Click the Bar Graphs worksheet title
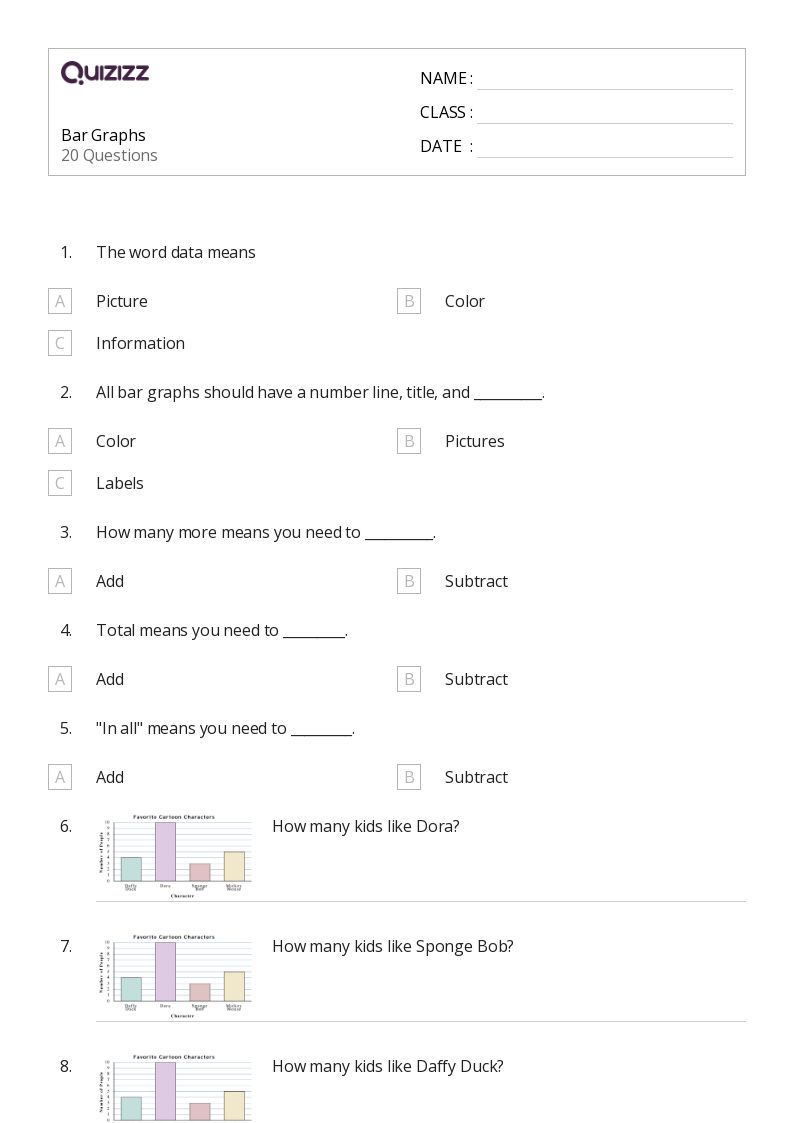Screen dimensions: 794x1123 point(103,135)
